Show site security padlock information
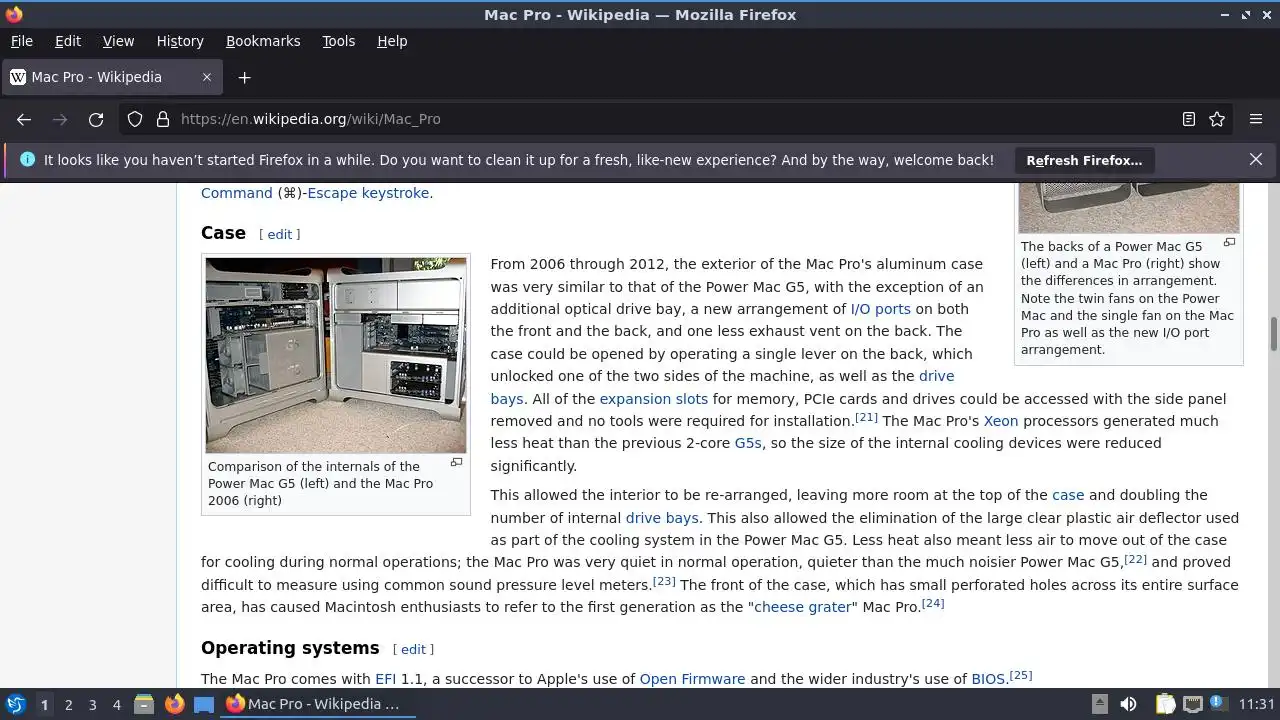1280x720 pixels. (x=163, y=119)
